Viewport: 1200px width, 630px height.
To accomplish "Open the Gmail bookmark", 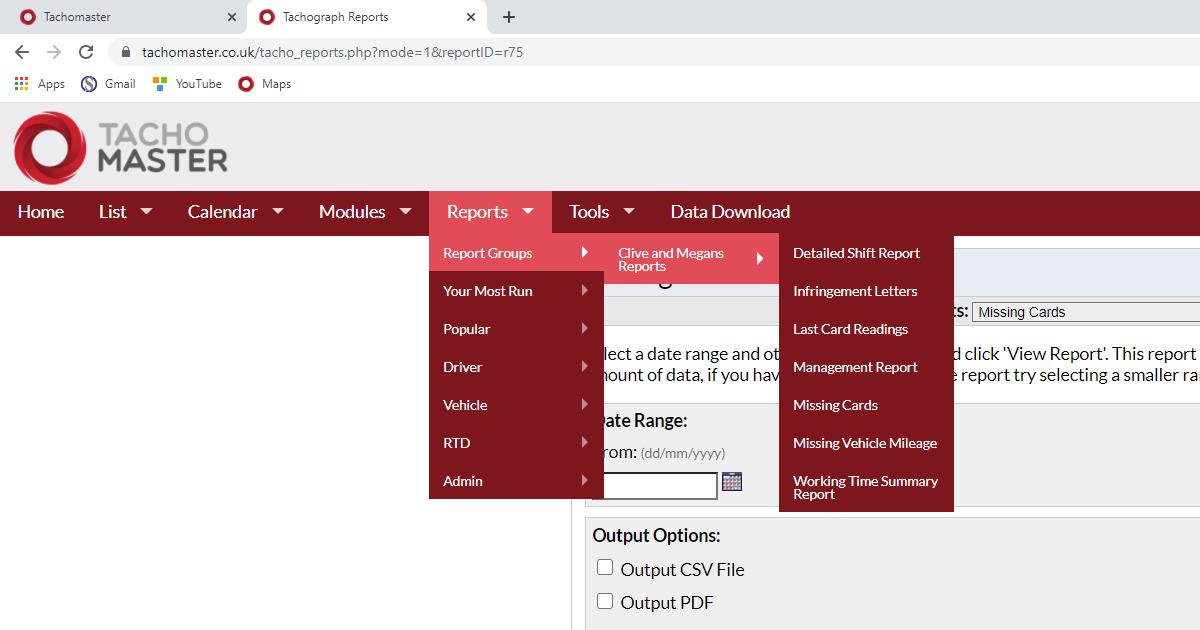I will point(108,84).
